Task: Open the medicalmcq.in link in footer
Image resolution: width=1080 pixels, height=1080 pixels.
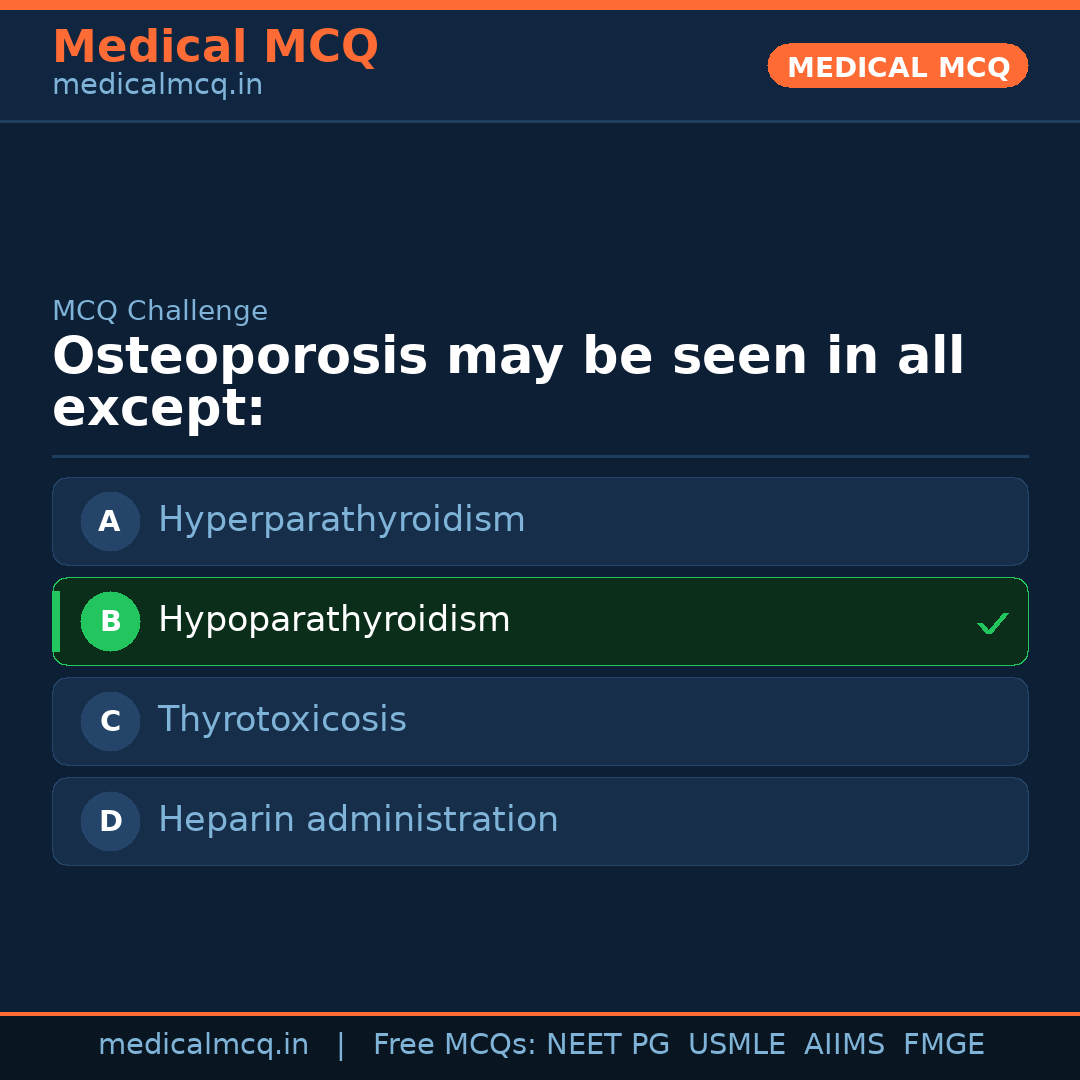Action: tap(203, 1045)
